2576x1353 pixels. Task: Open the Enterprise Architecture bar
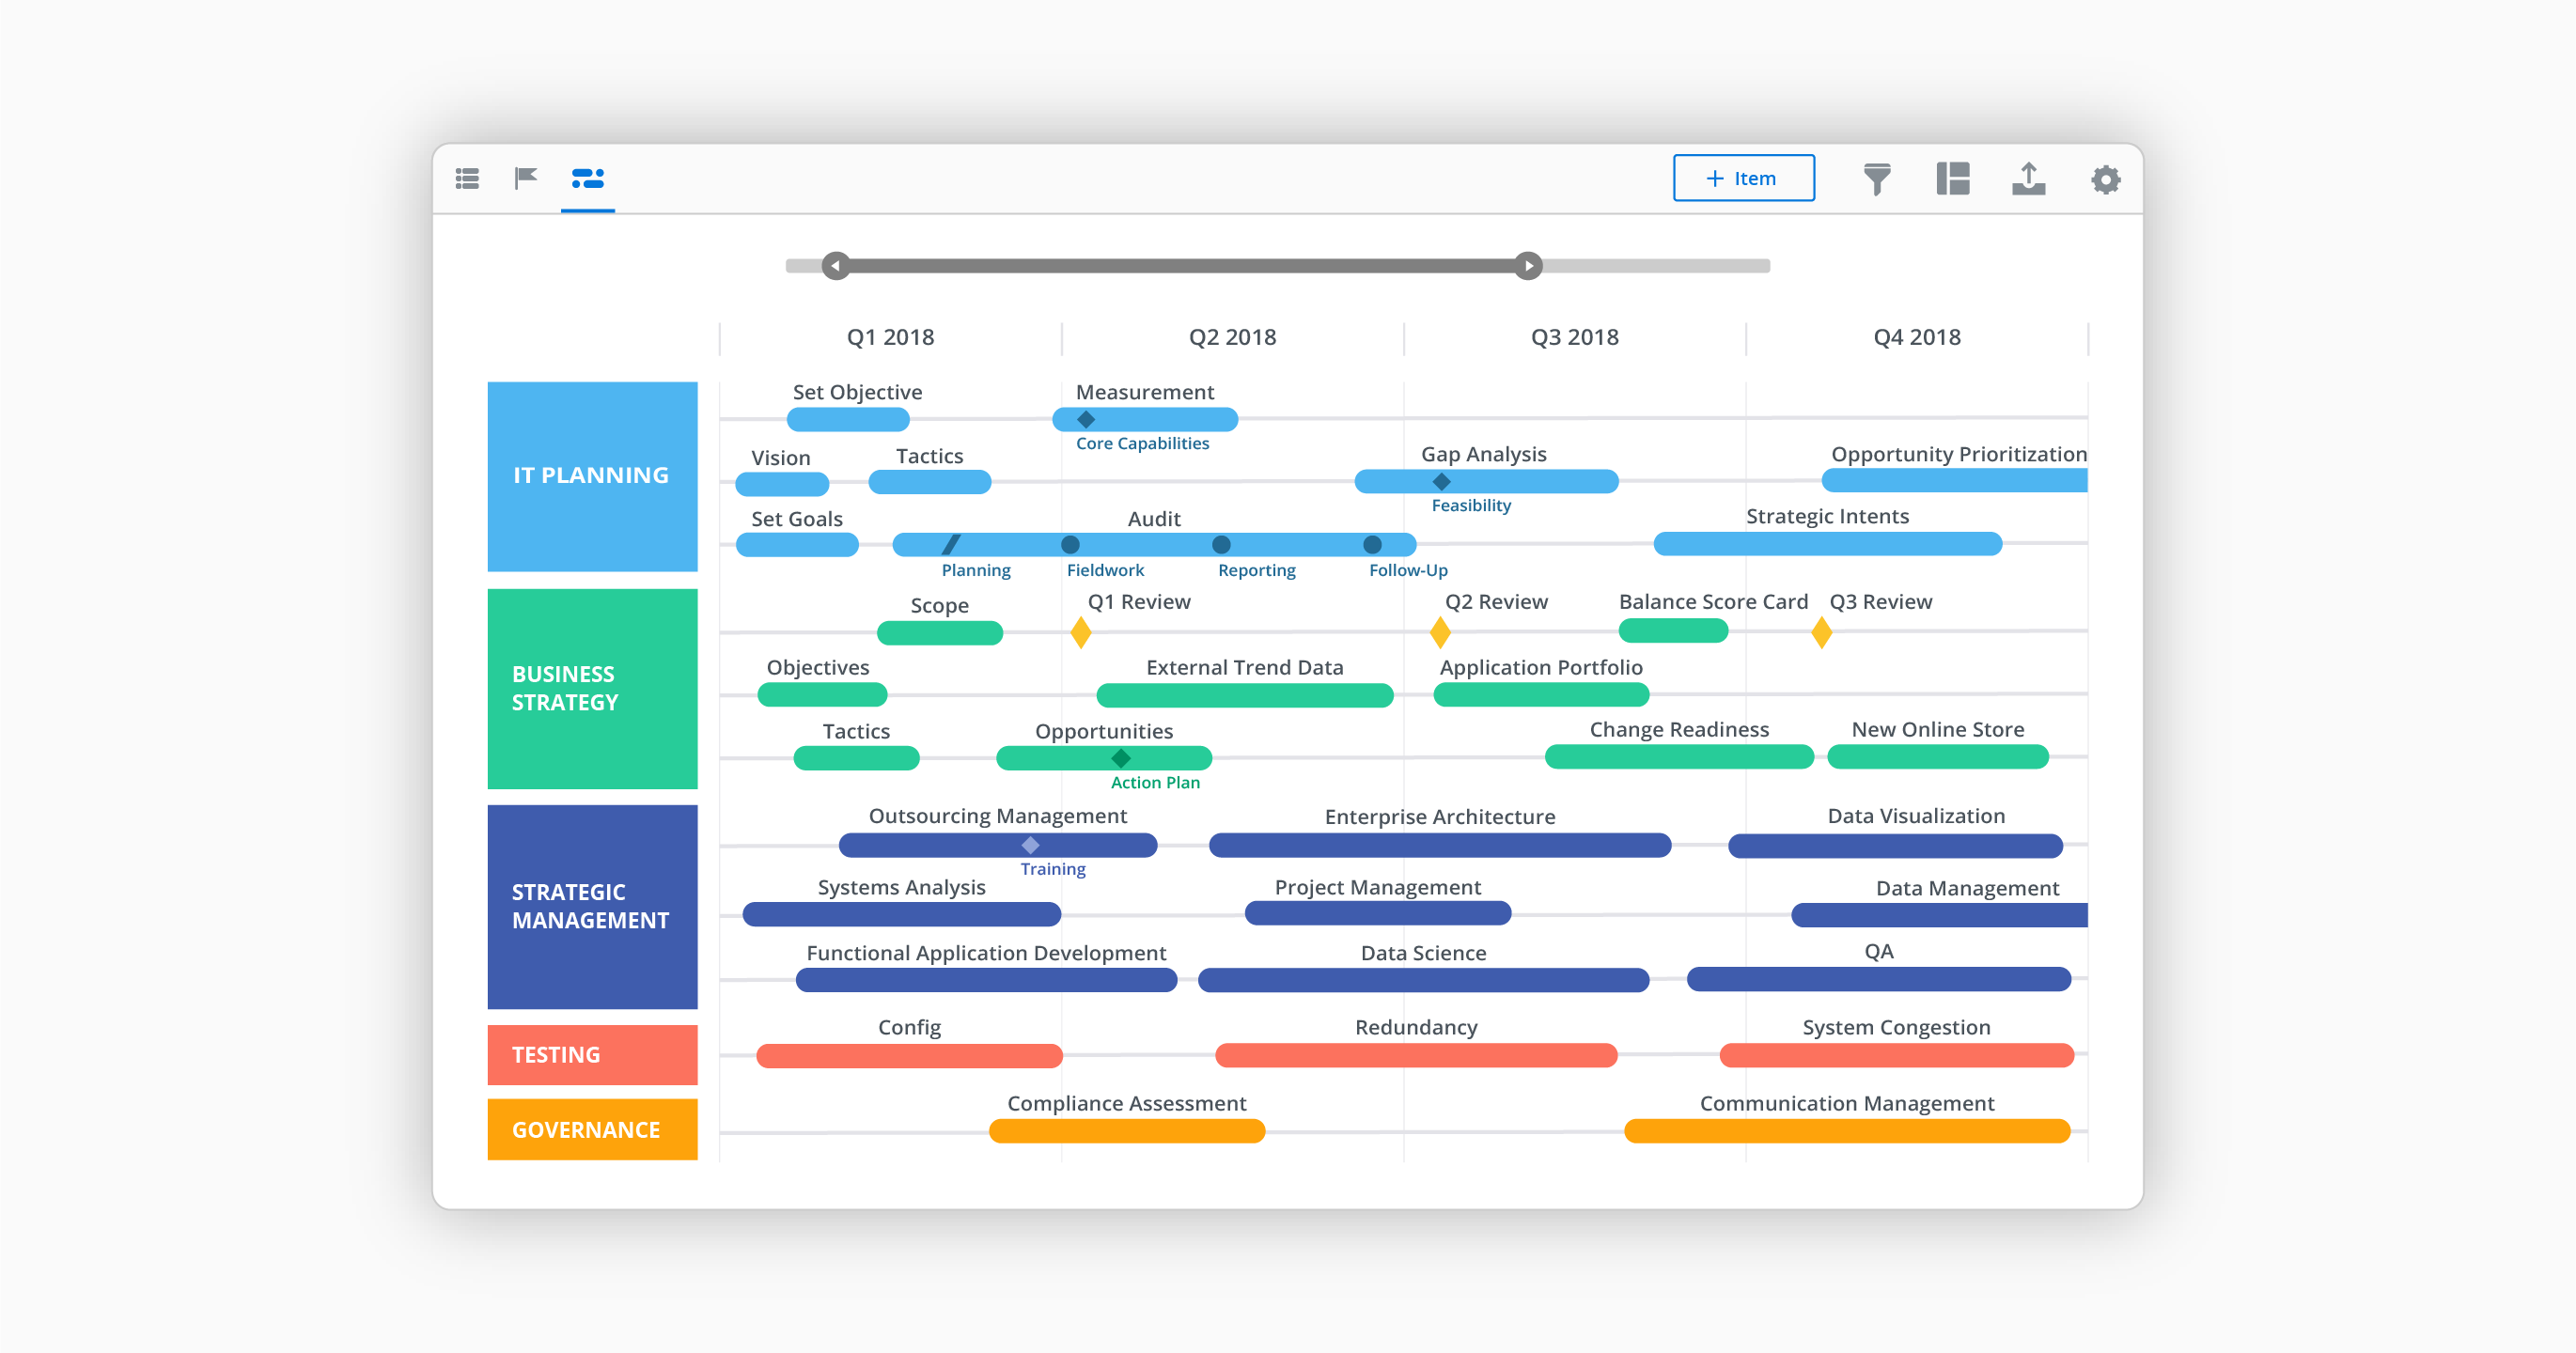pos(1439,846)
